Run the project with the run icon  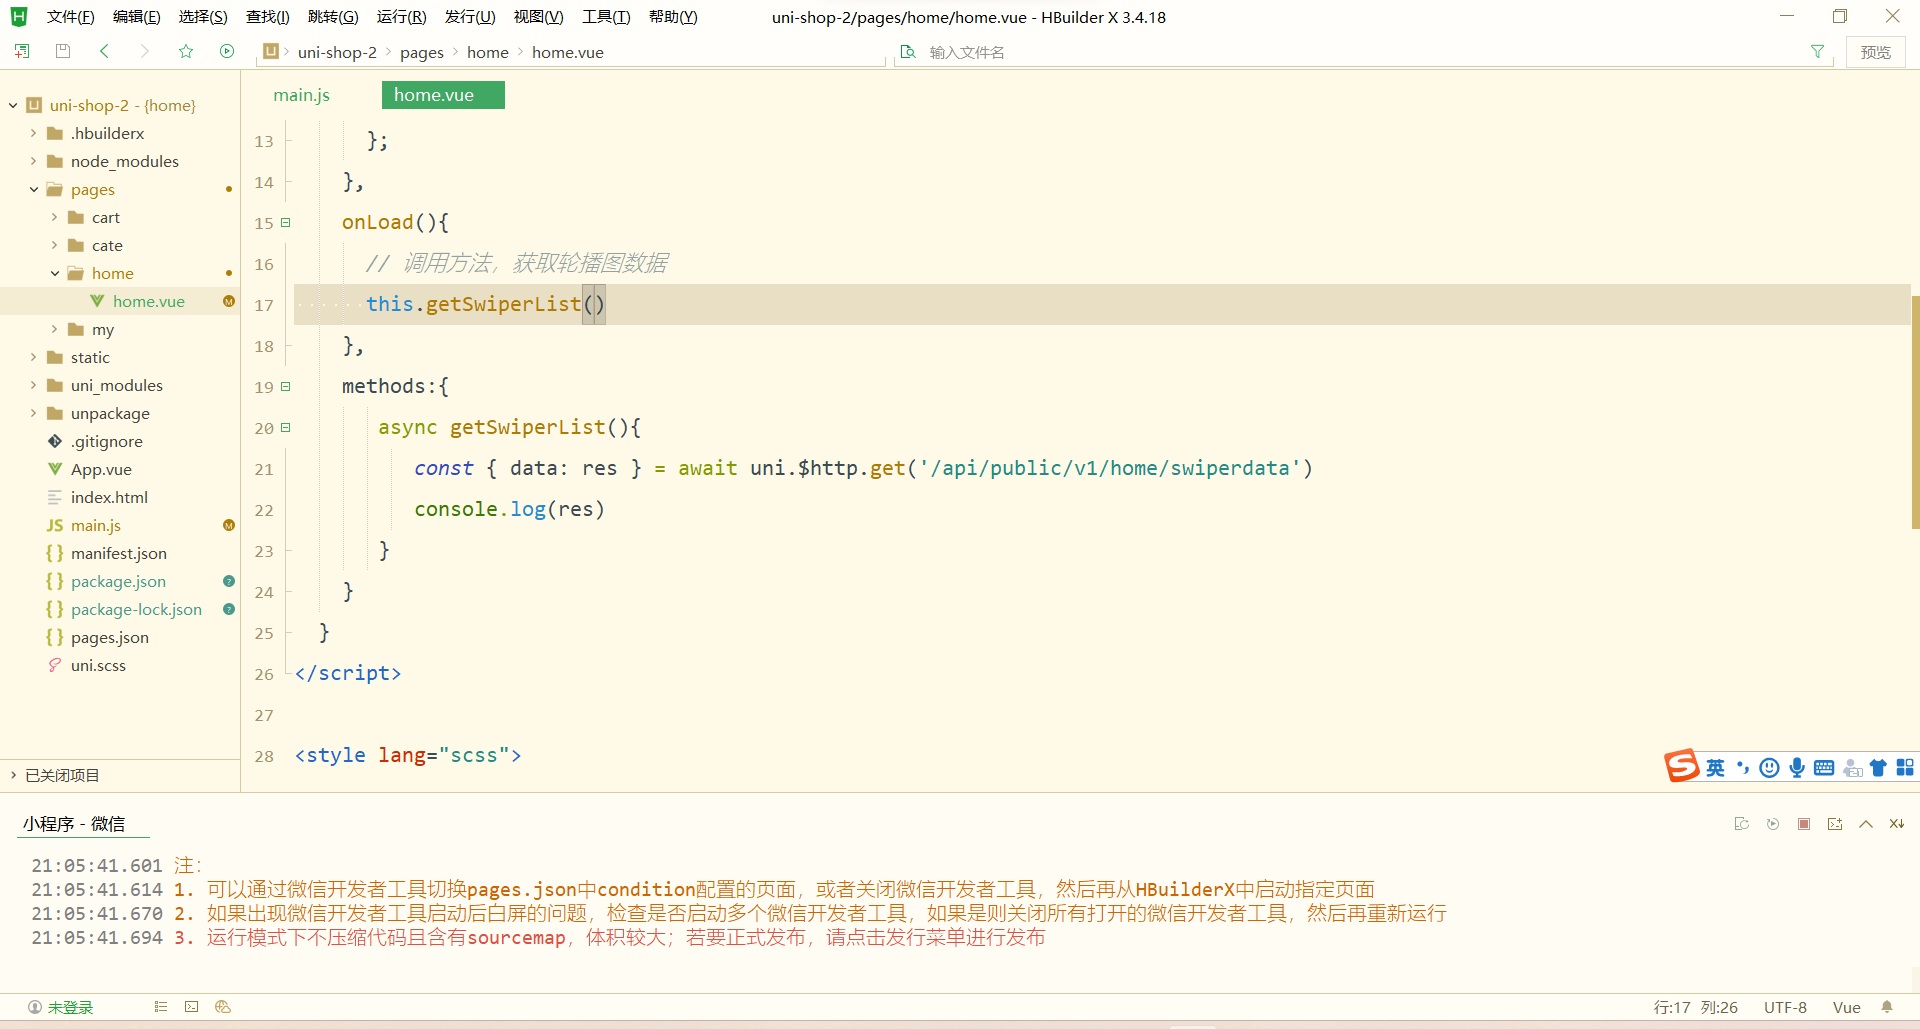(227, 51)
